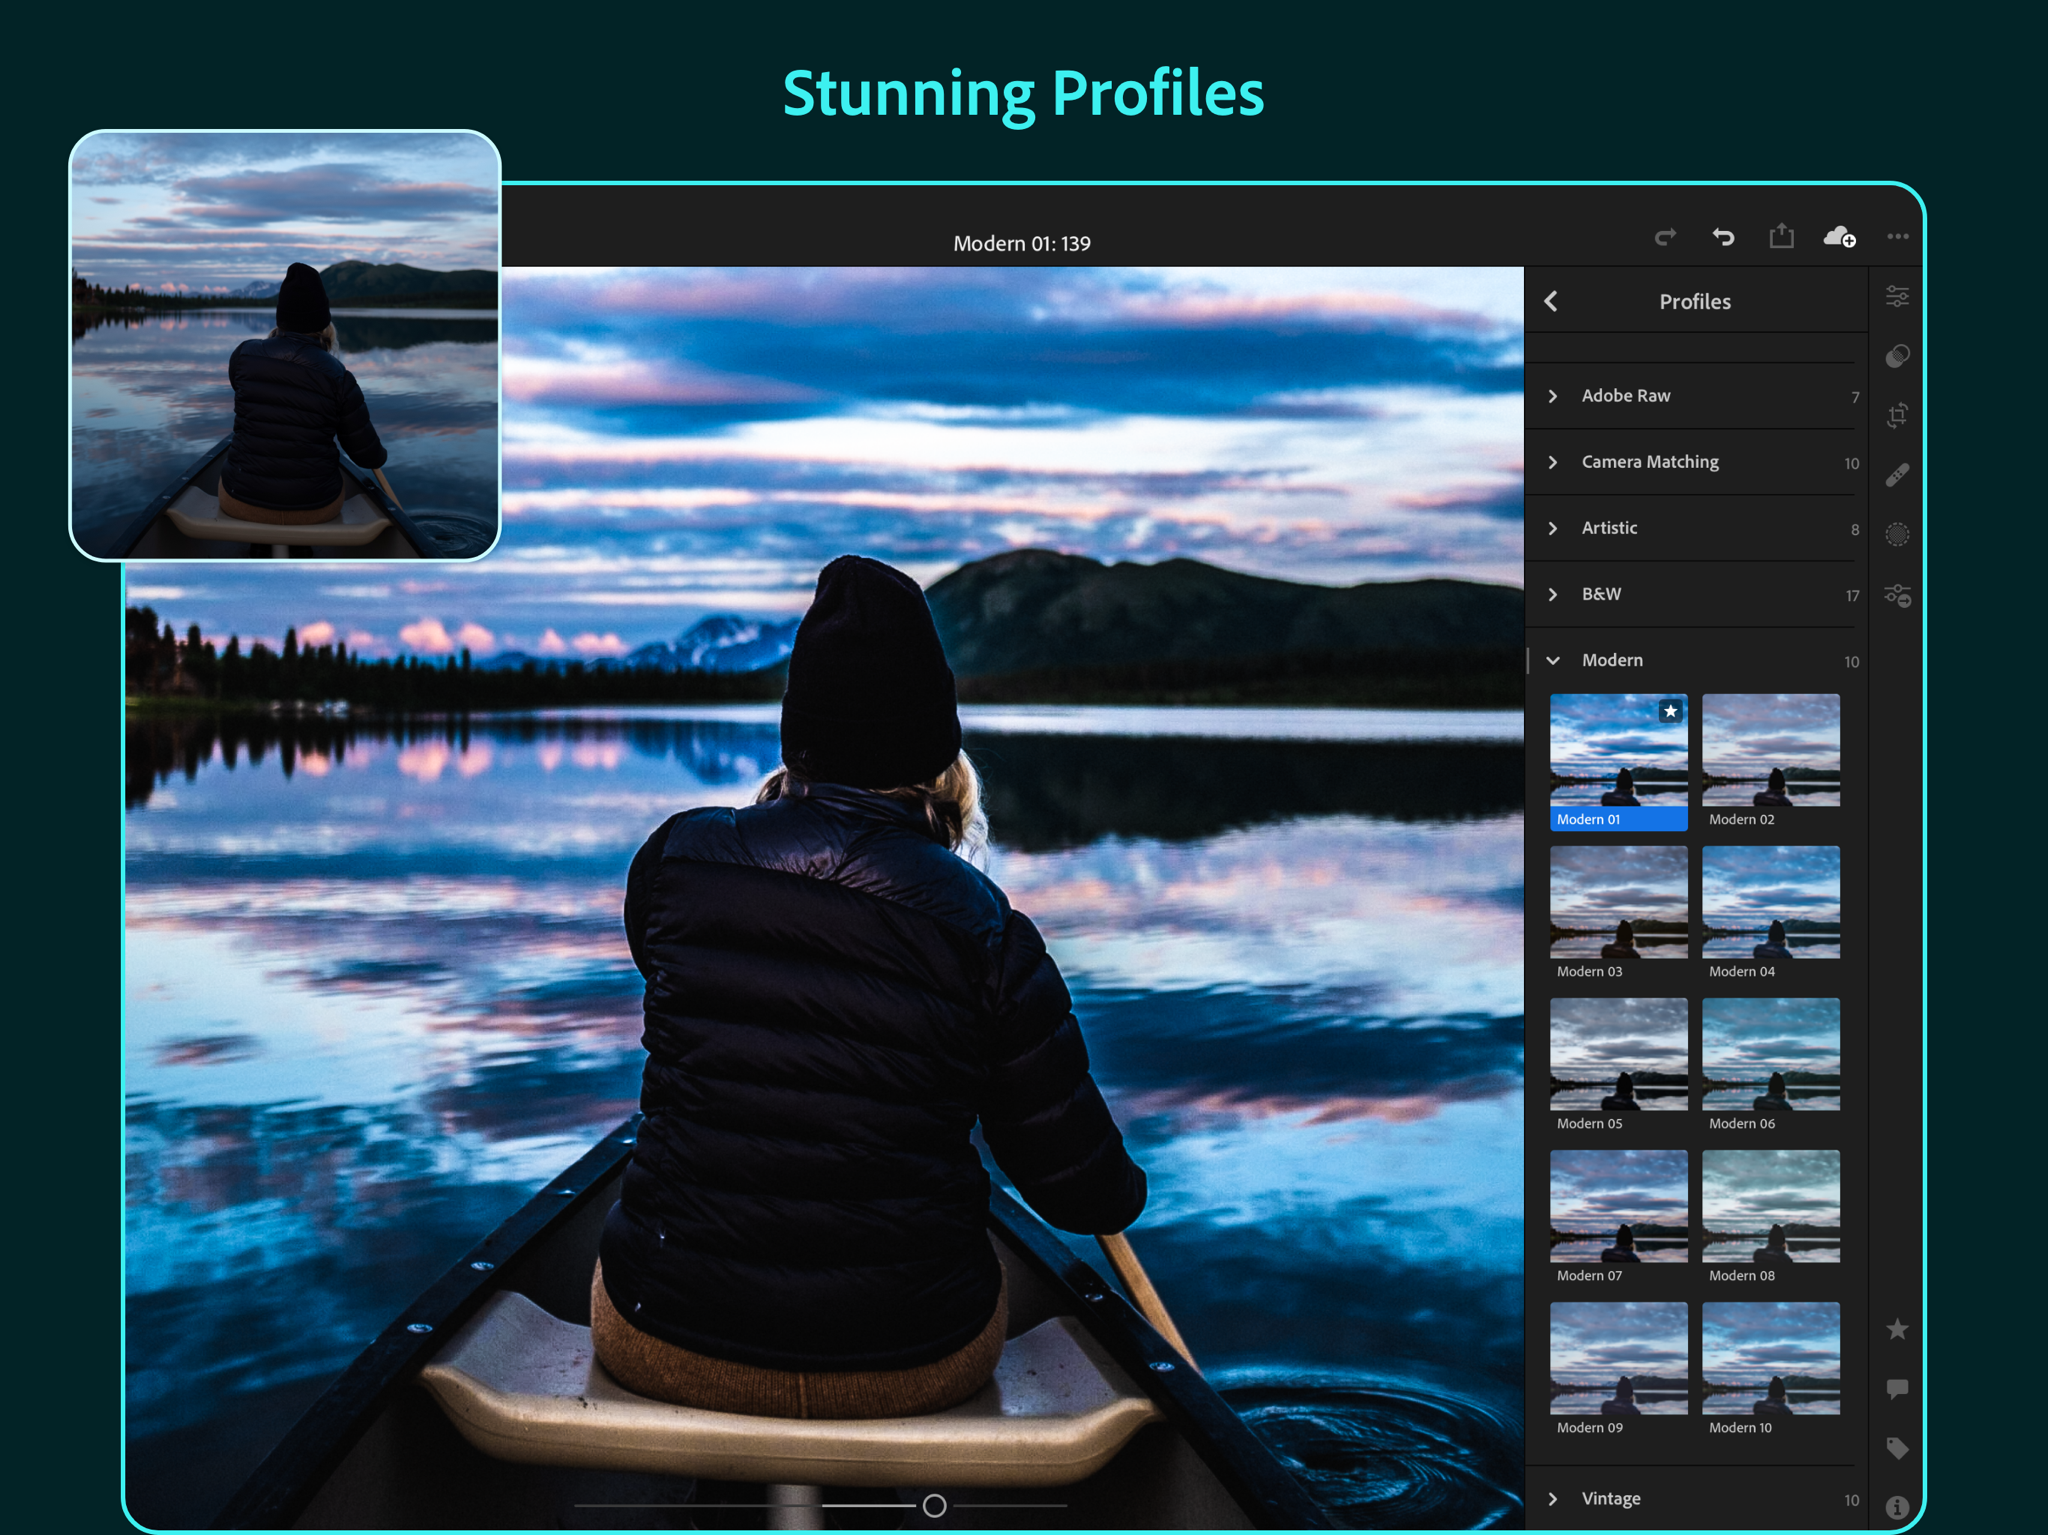The width and height of the screenshot is (2048, 1535).
Task: Toggle the star rating icon in sidebar
Action: pyautogui.click(x=1897, y=1329)
